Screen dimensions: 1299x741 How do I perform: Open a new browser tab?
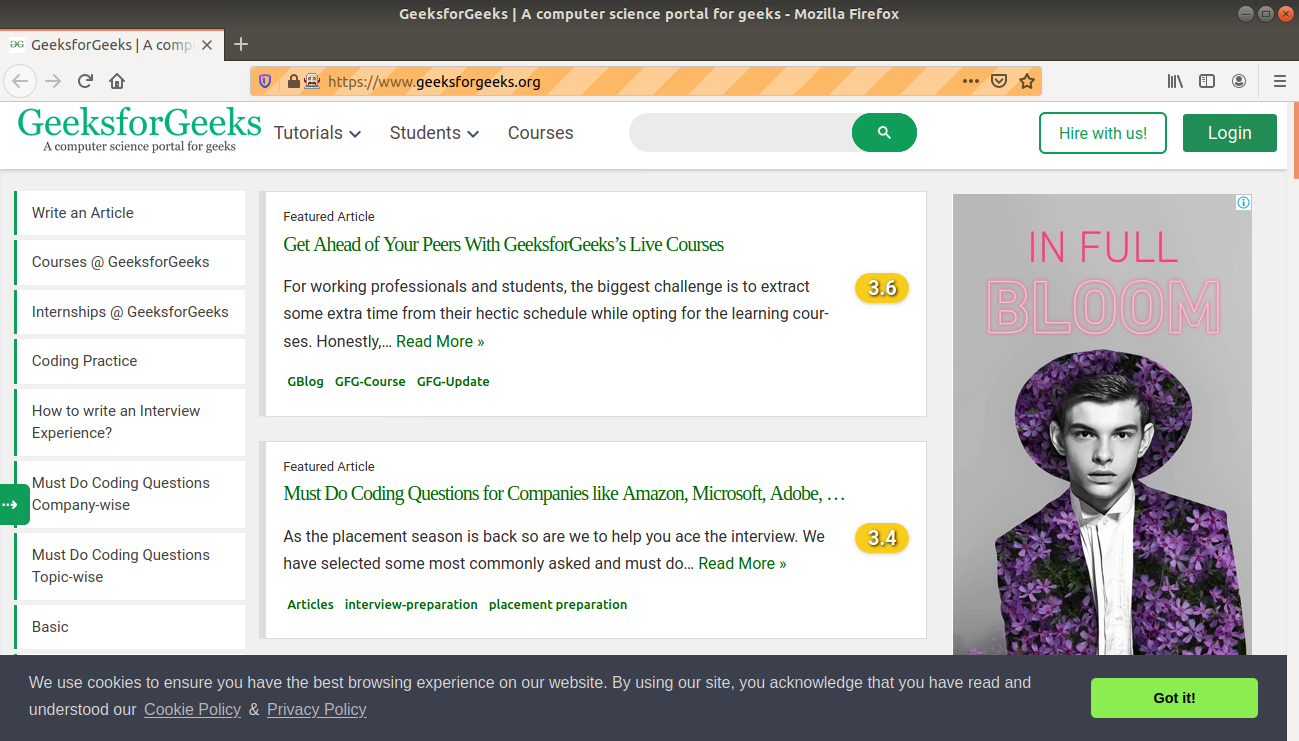pyautogui.click(x=240, y=44)
